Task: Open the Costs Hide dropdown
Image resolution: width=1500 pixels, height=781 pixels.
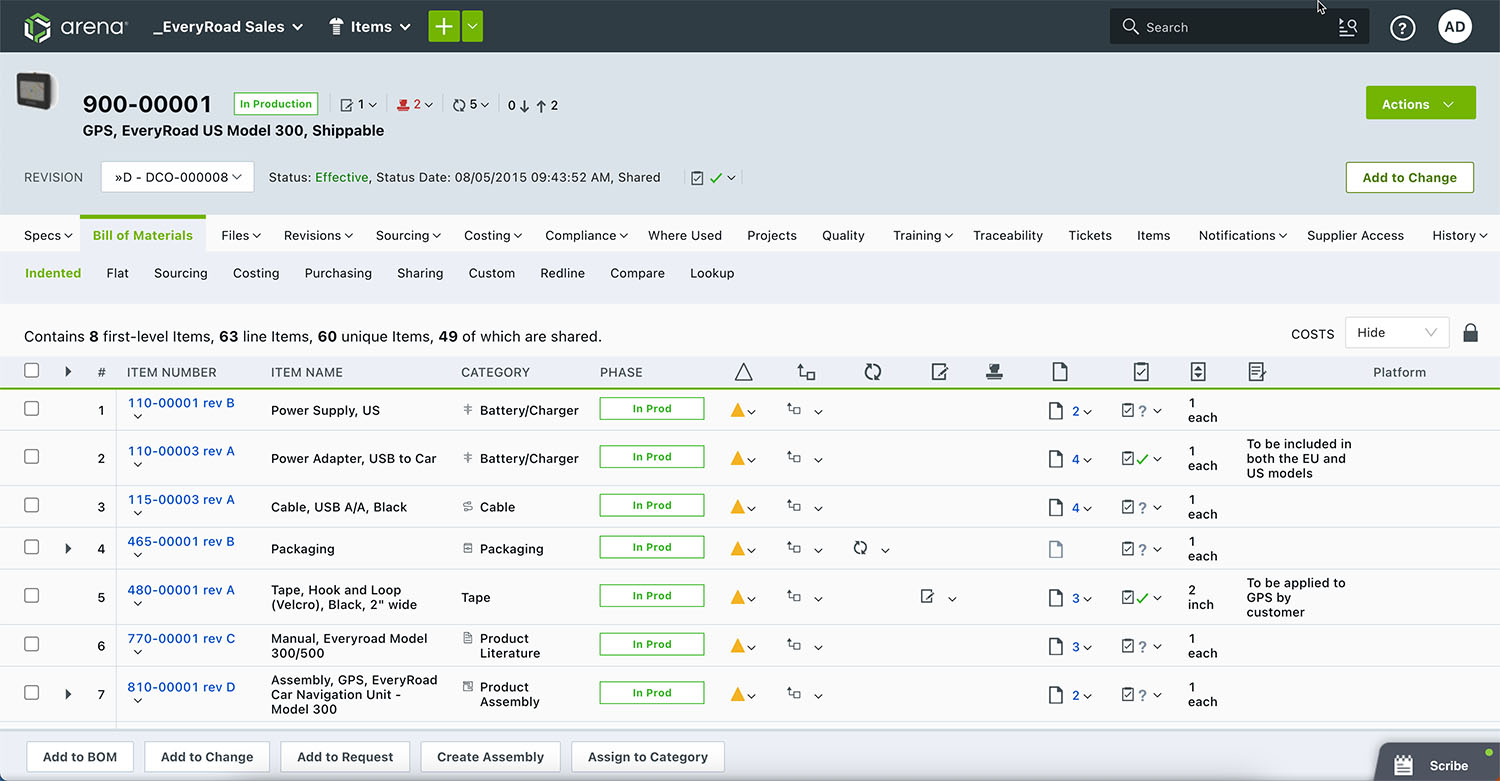Action: pyautogui.click(x=1396, y=333)
